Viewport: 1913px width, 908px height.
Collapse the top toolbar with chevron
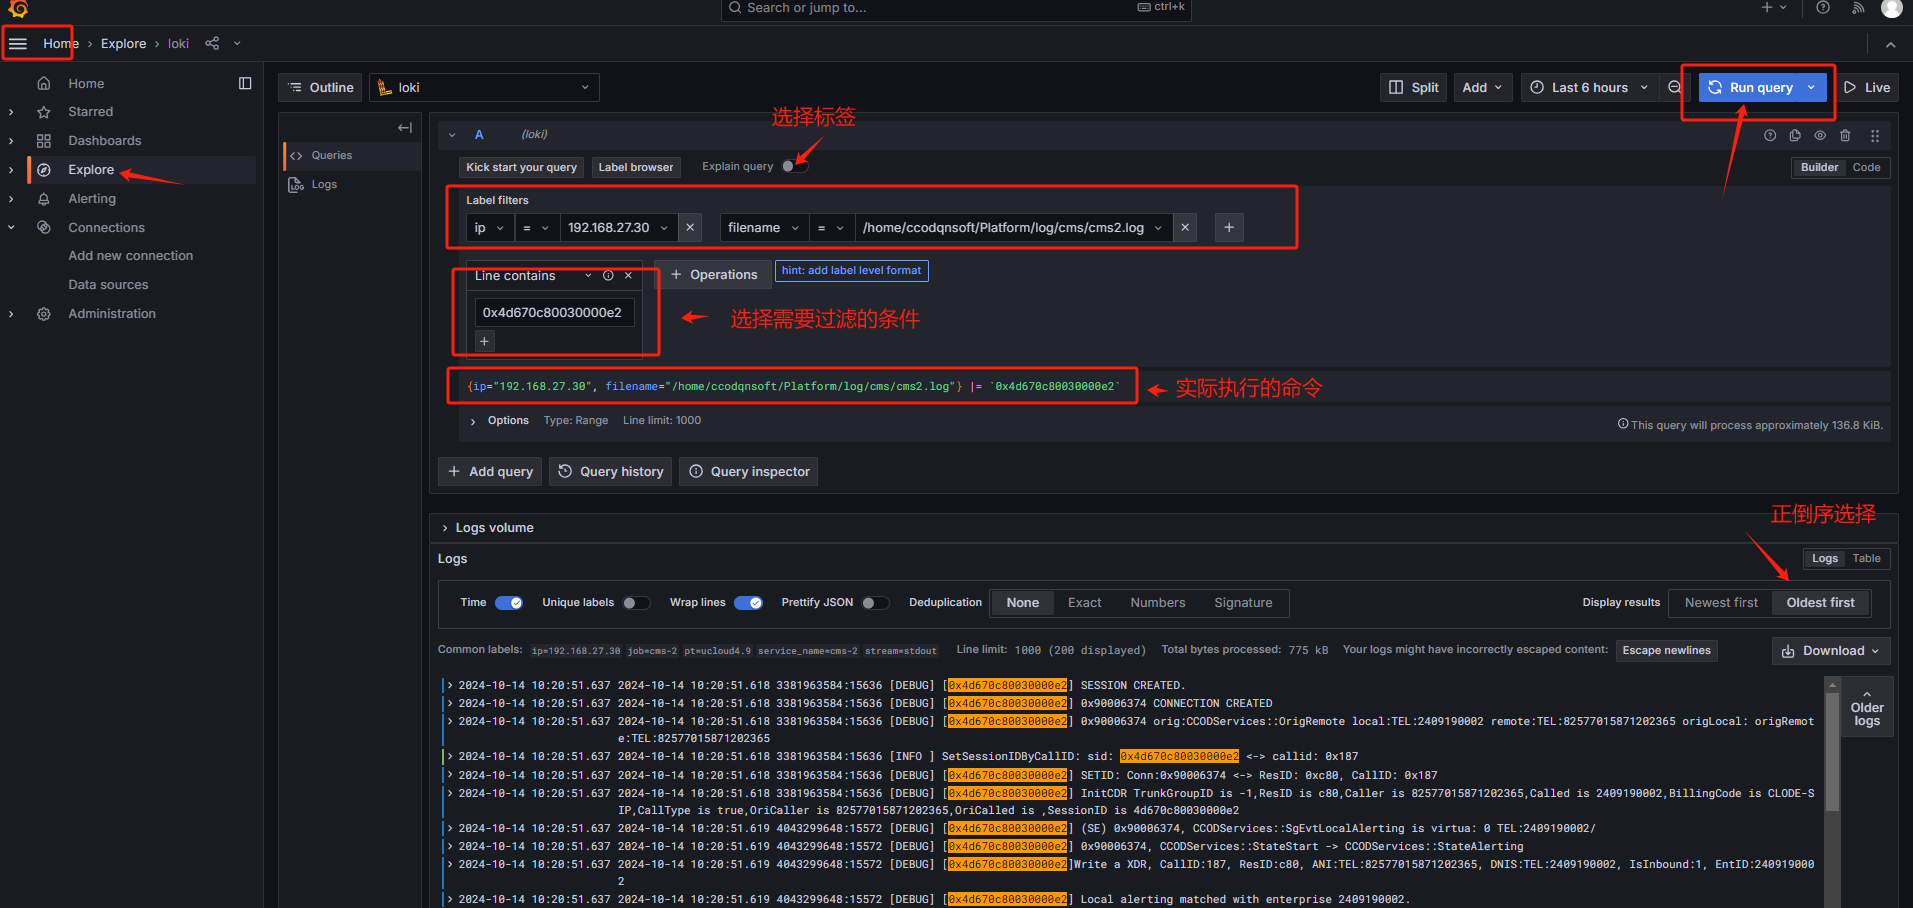pos(1890,44)
